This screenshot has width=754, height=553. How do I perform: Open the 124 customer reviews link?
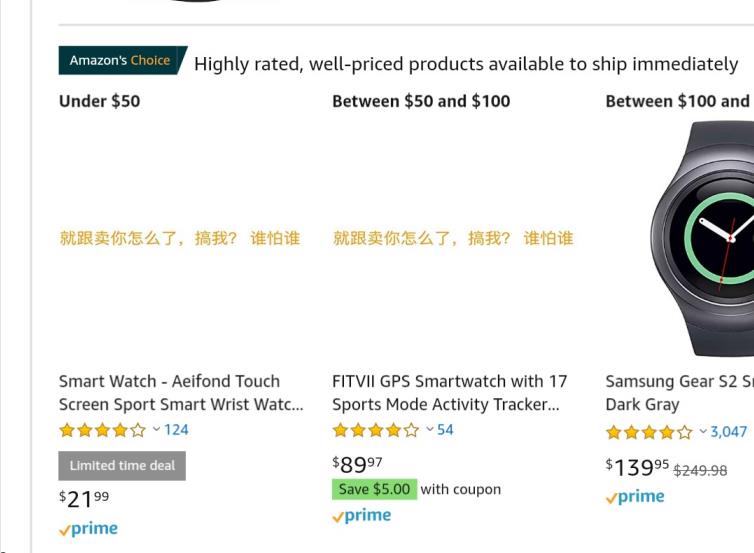coord(176,430)
